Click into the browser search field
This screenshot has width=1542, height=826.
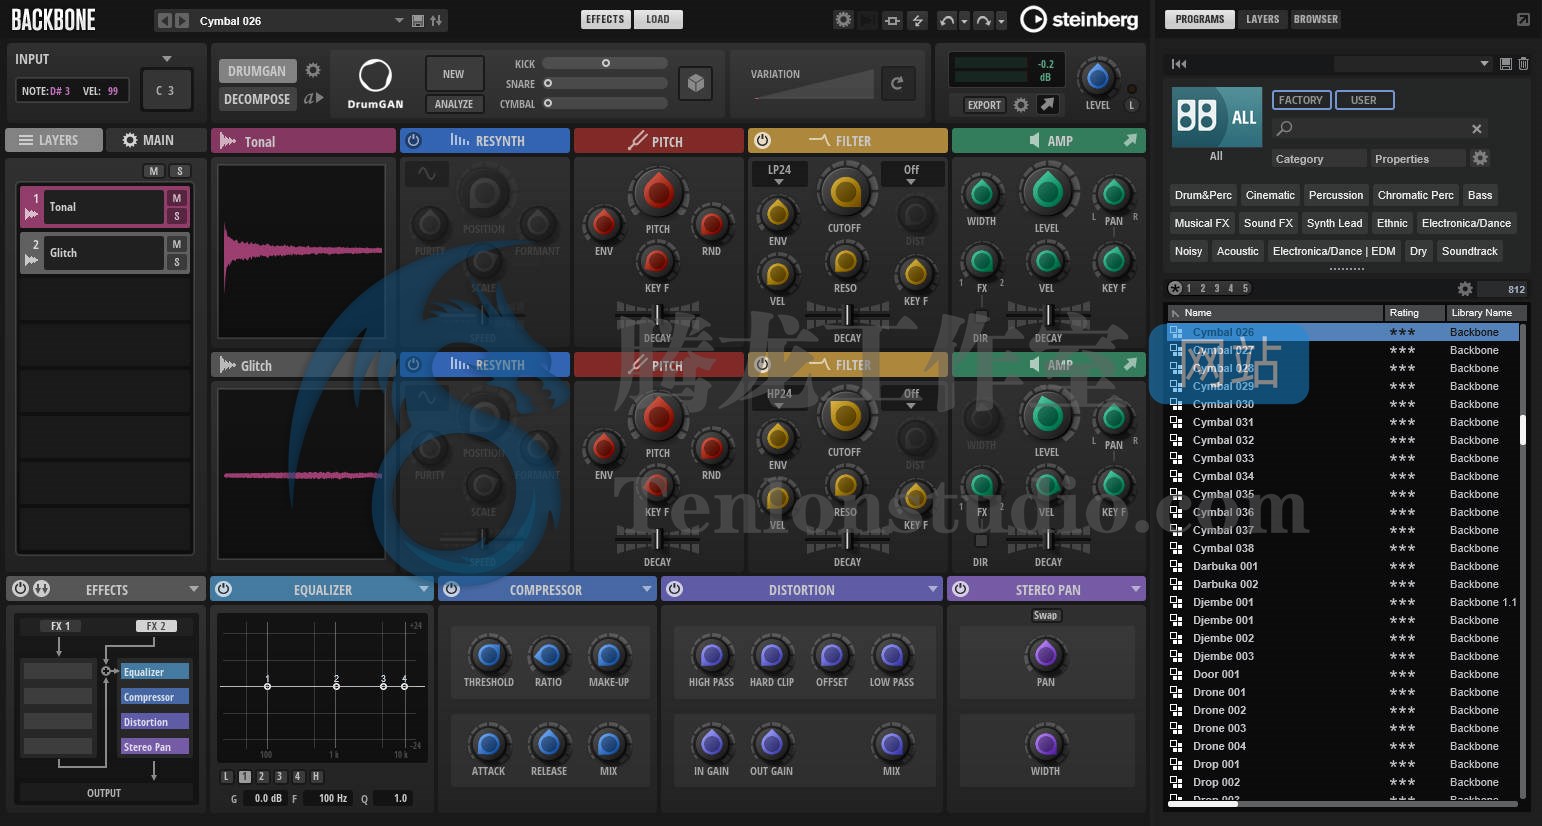click(x=1380, y=128)
